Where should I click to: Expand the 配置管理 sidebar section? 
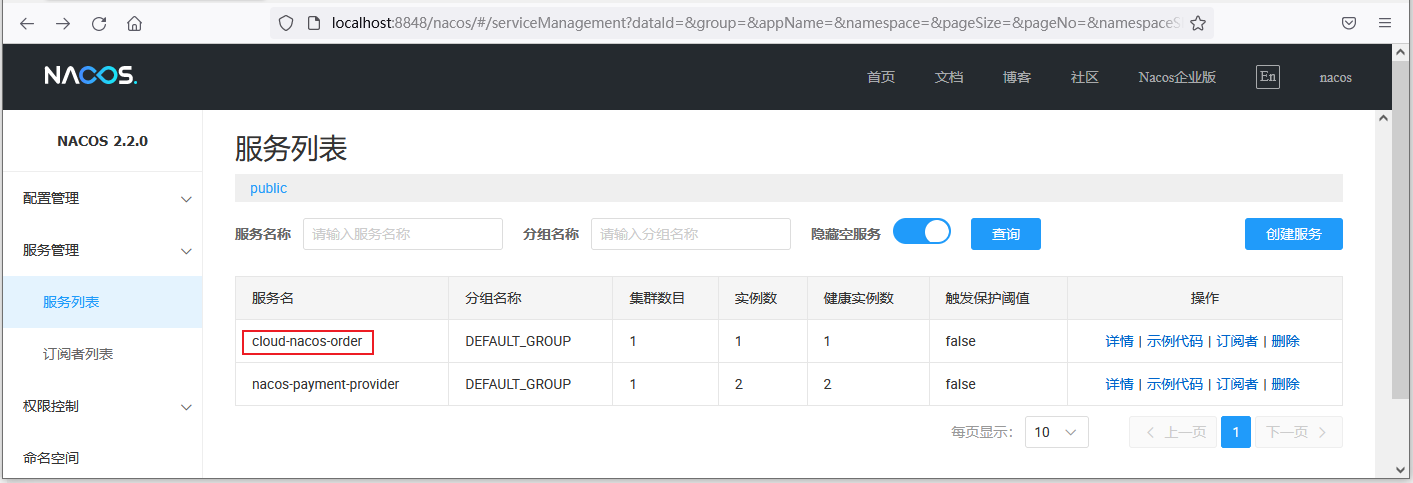[x=102, y=198]
